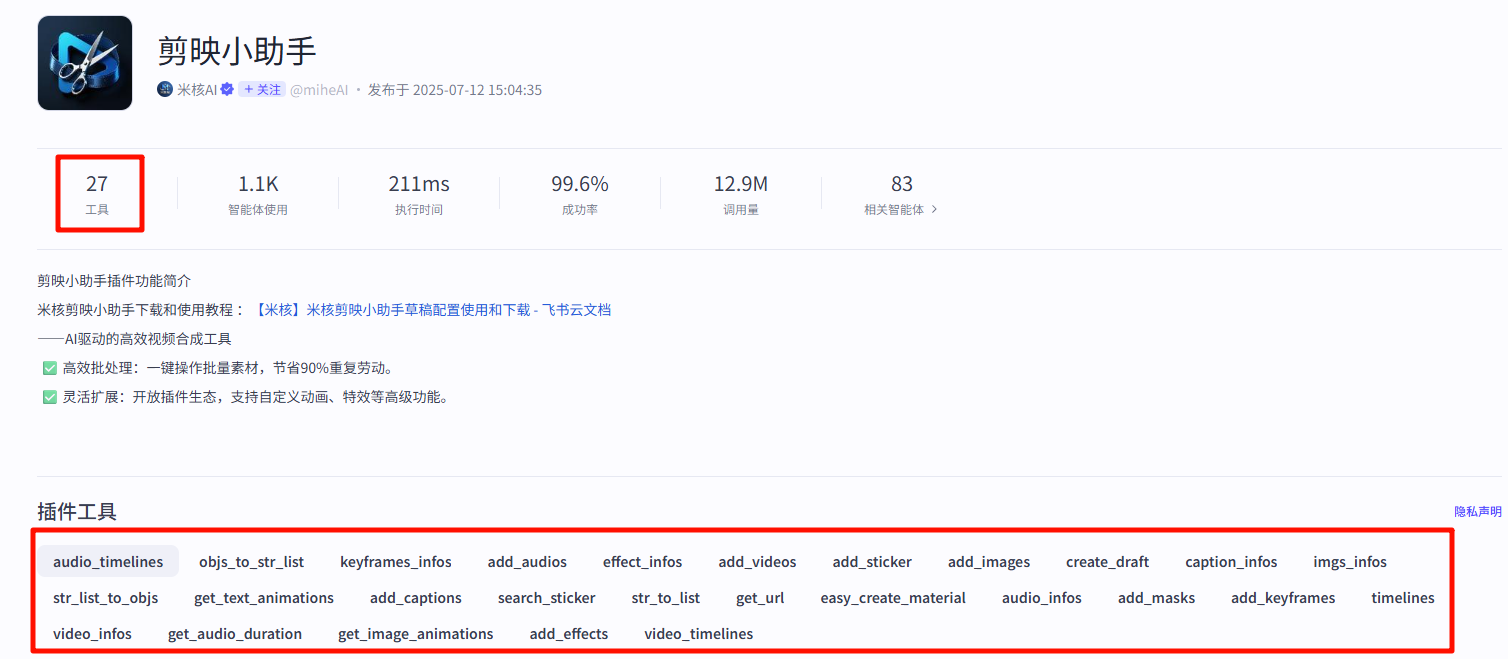The height and width of the screenshot is (659, 1508).
Task: Click the 剪映小助手 scissors app icon
Action: [85, 63]
